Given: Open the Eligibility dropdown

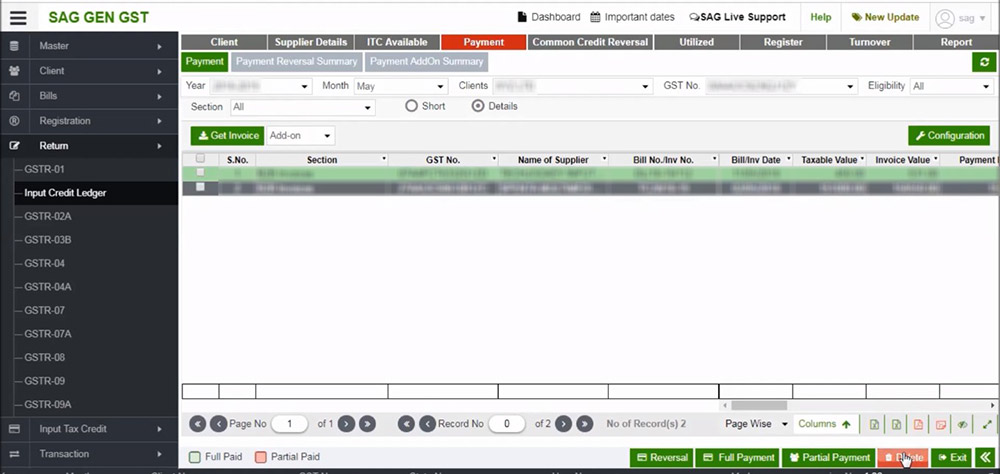Looking at the screenshot, I should pos(950,87).
